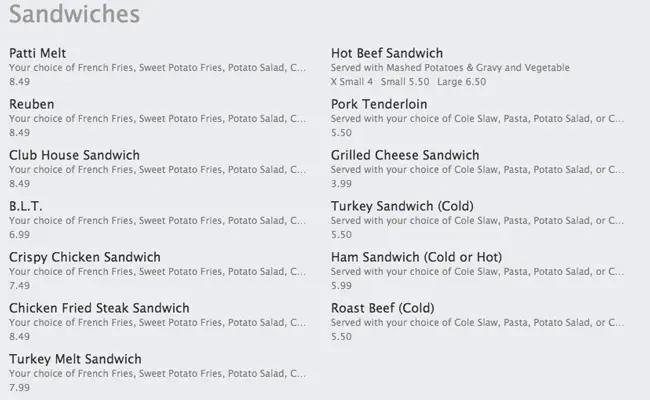Click the Turkey Melt Sandwich title
650x400 pixels.
point(75,359)
